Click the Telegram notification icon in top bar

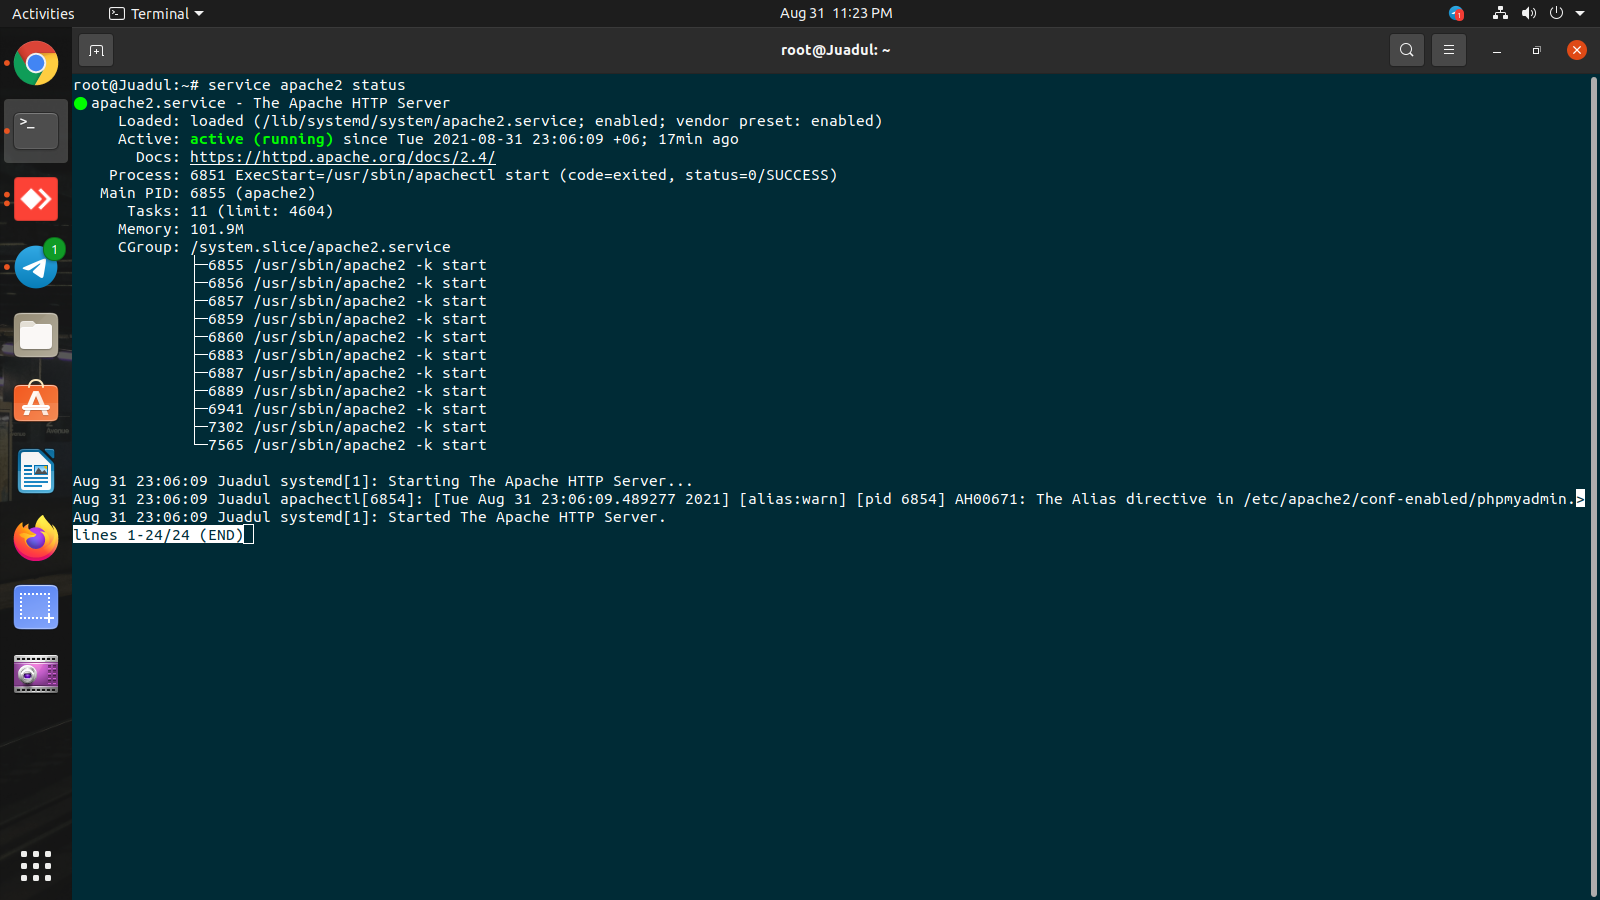tap(1456, 13)
